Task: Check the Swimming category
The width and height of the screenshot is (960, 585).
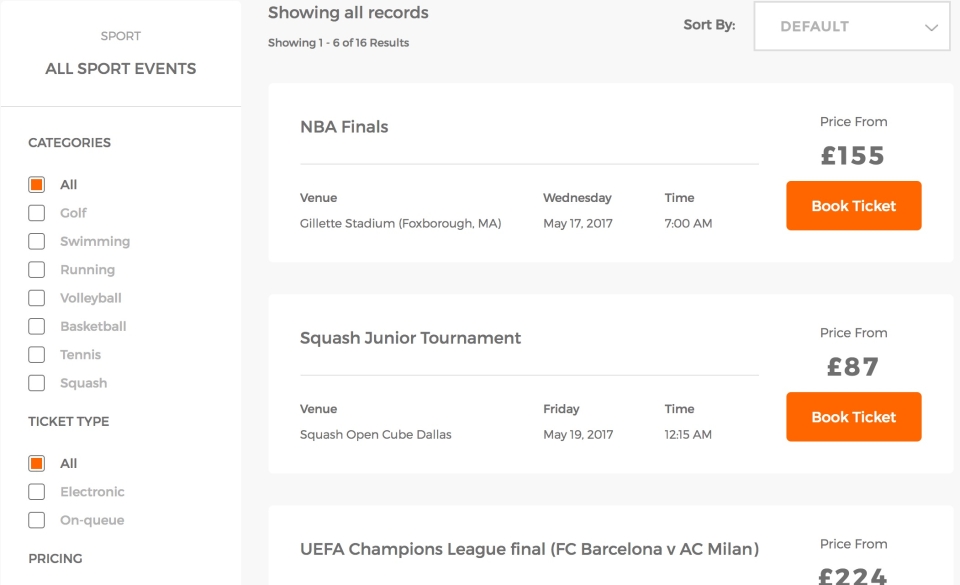Action: point(36,241)
